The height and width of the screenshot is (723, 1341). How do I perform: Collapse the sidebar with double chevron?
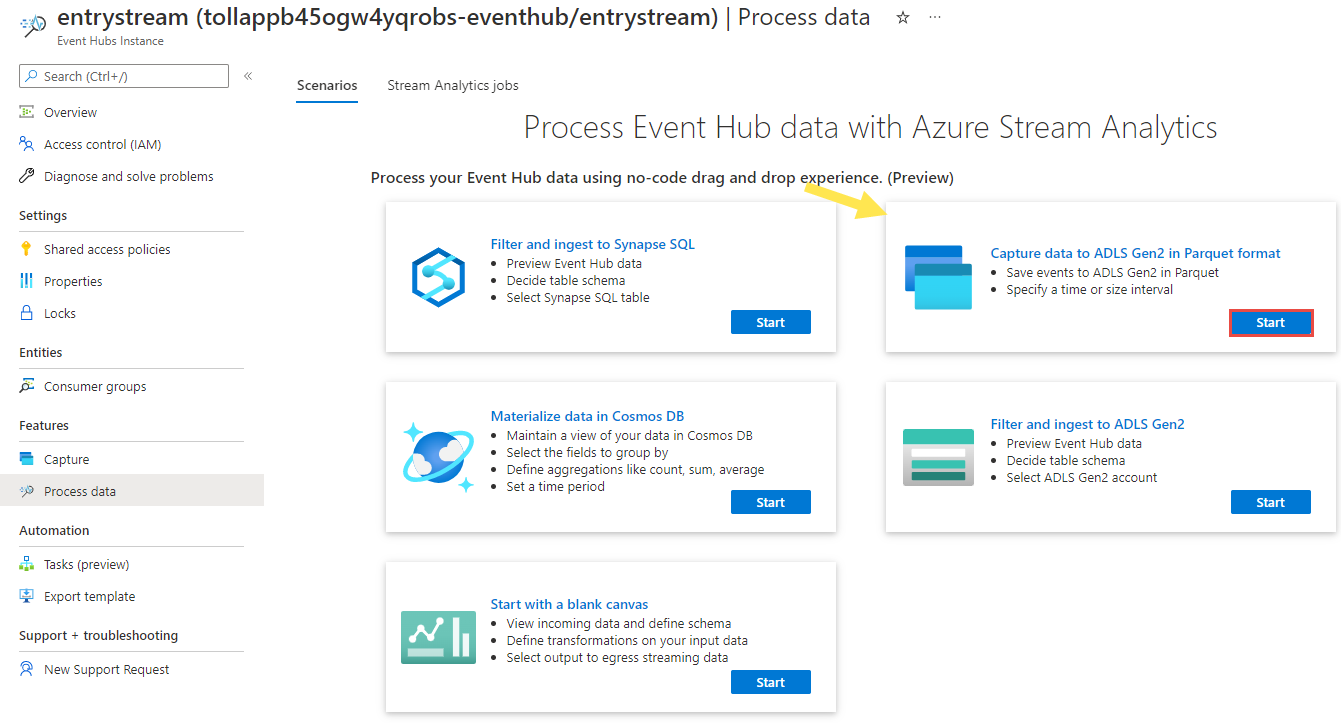(x=248, y=76)
